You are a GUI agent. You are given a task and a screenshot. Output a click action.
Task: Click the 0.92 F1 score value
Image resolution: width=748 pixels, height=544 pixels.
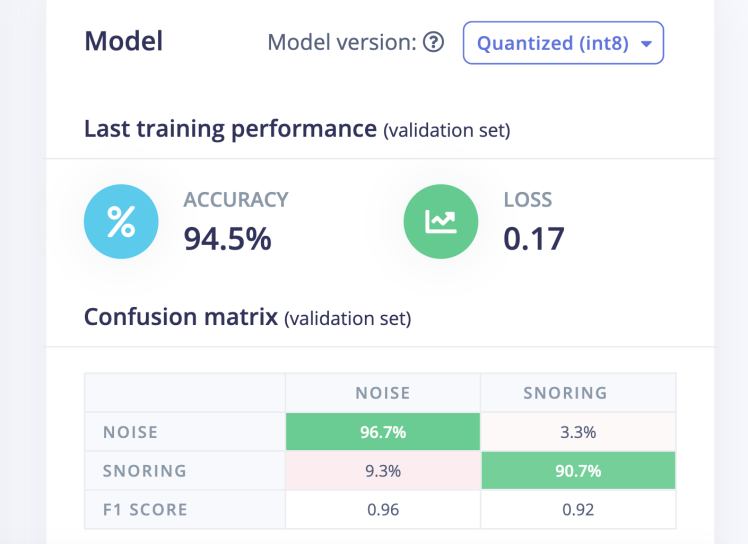pos(578,509)
